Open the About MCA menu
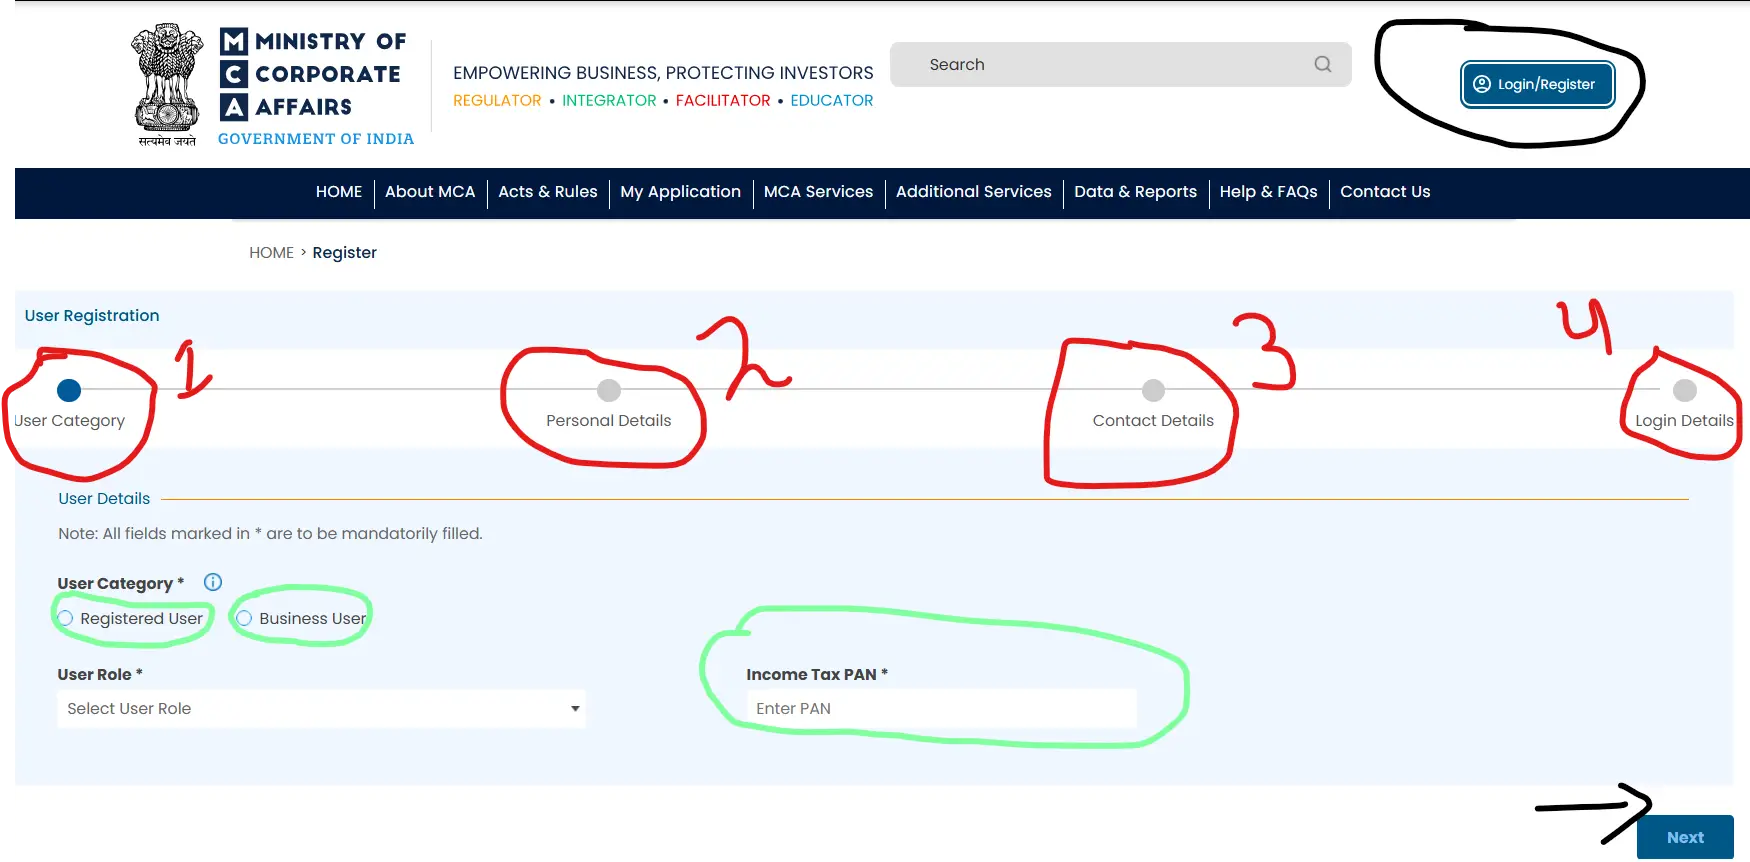Image resolution: width=1750 pixels, height=862 pixels. pyautogui.click(x=430, y=192)
